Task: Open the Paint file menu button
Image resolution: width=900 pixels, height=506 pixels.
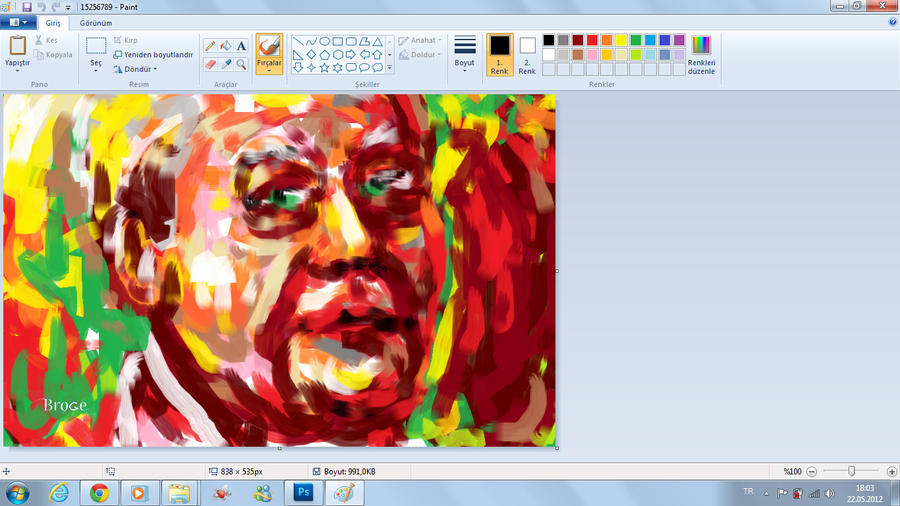Action: [18, 22]
